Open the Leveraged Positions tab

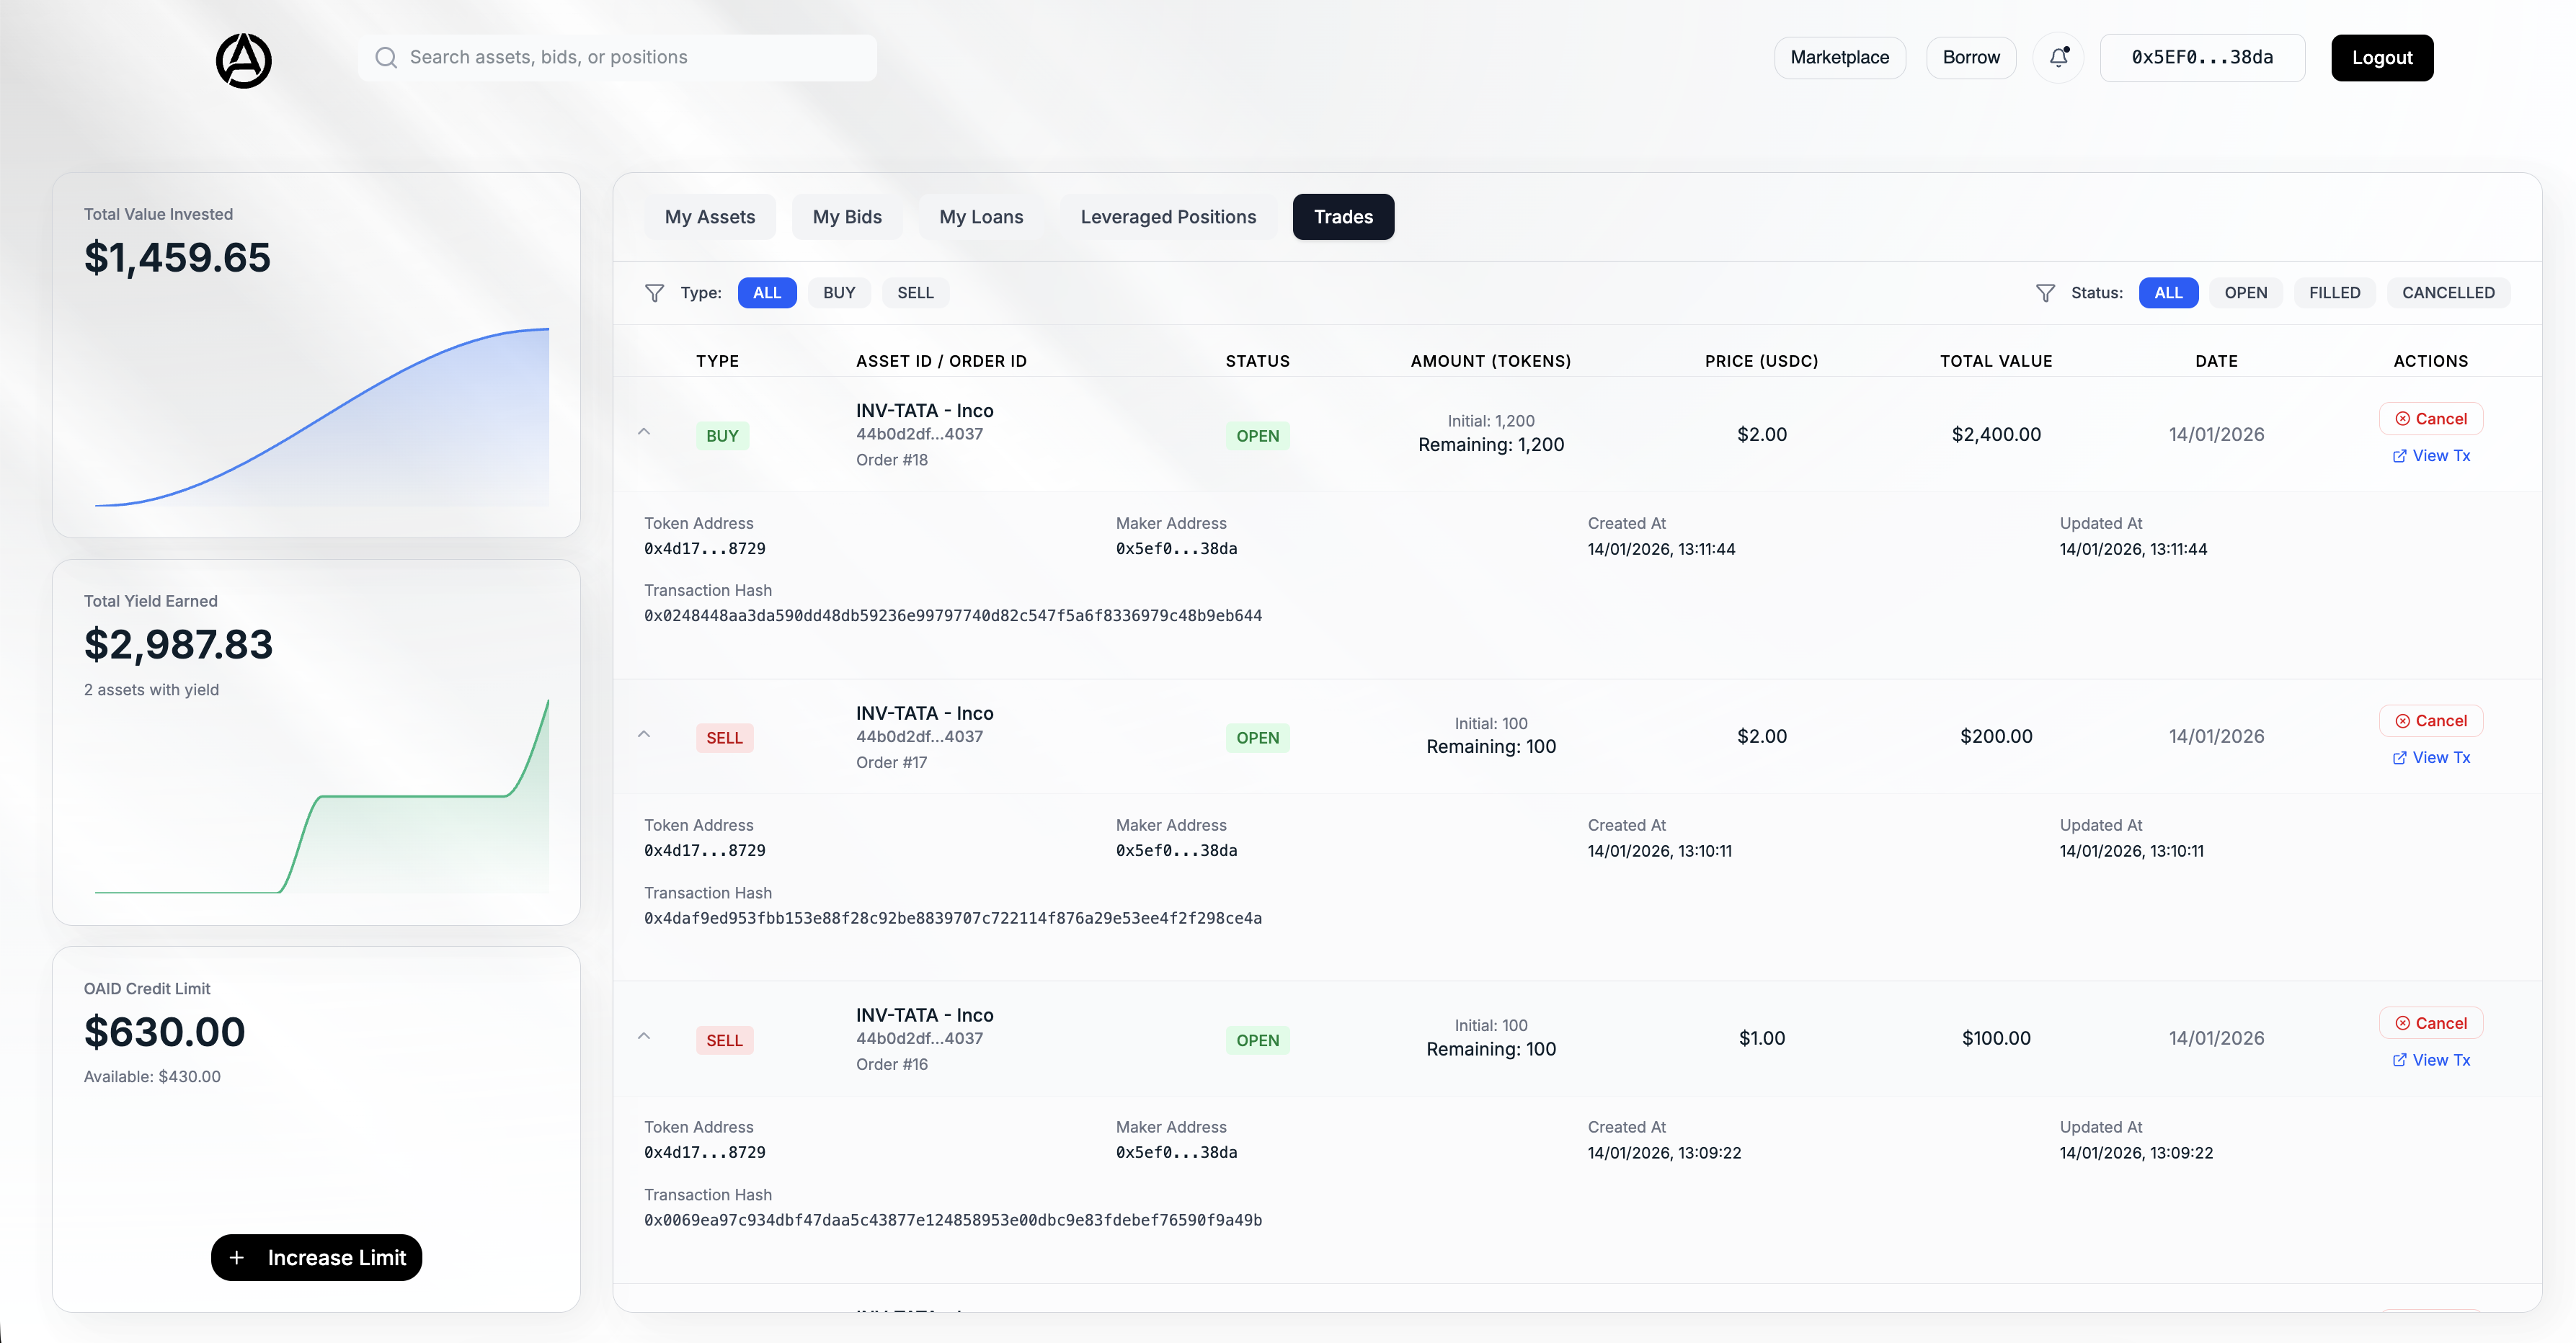(1168, 217)
